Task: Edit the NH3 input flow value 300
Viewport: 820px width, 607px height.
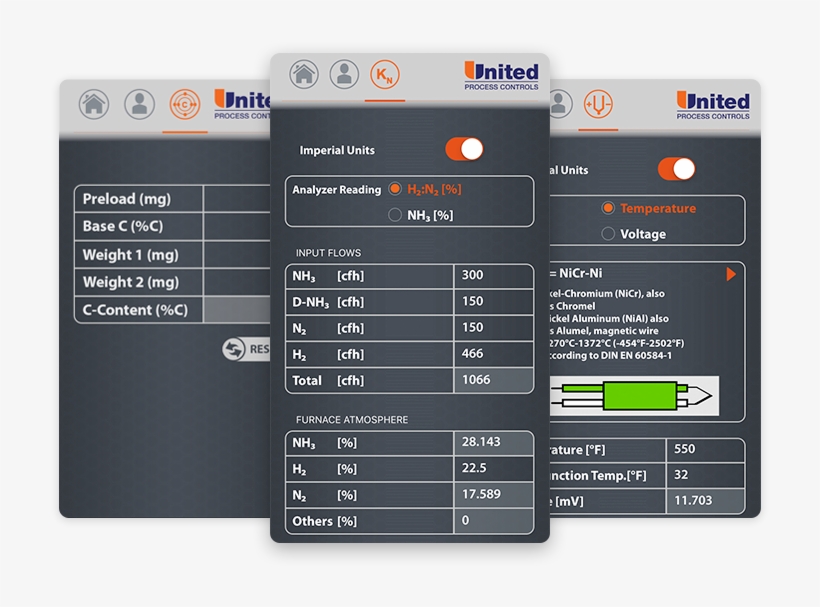Action: (493, 274)
